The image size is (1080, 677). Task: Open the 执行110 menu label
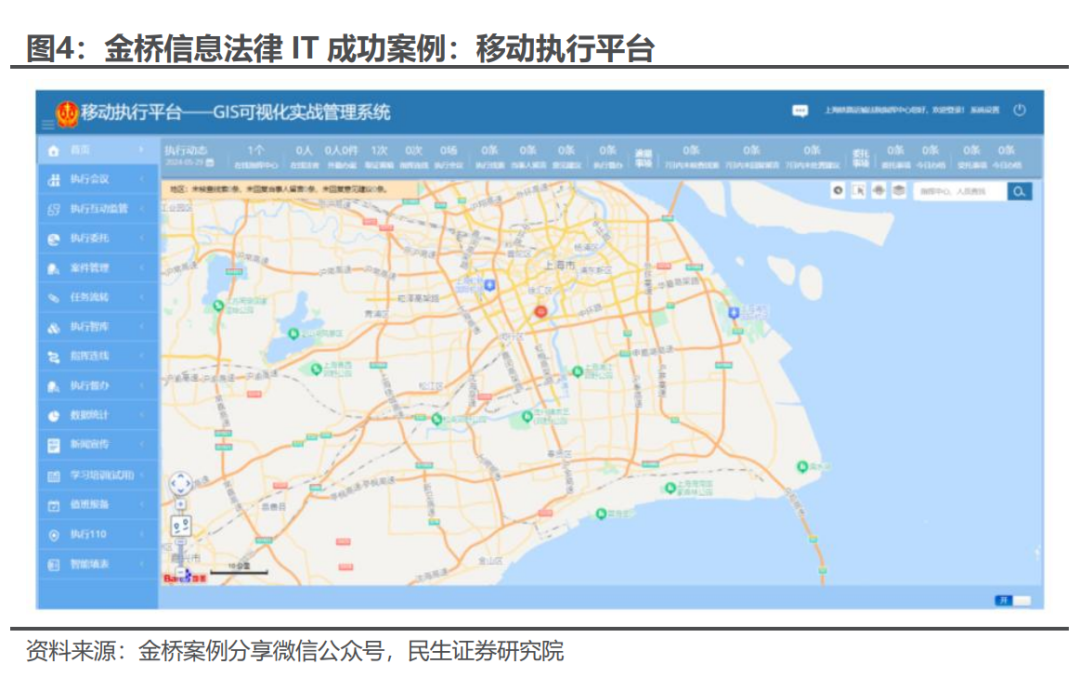click(x=88, y=534)
